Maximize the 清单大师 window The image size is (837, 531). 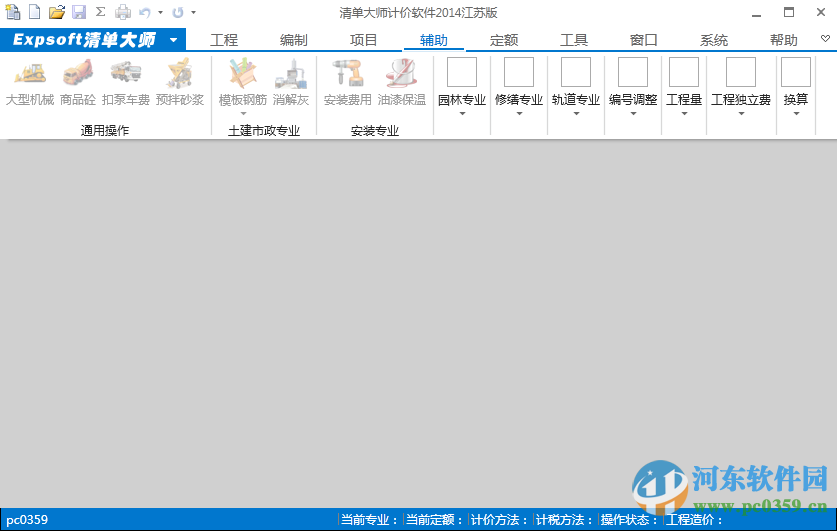(x=789, y=12)
